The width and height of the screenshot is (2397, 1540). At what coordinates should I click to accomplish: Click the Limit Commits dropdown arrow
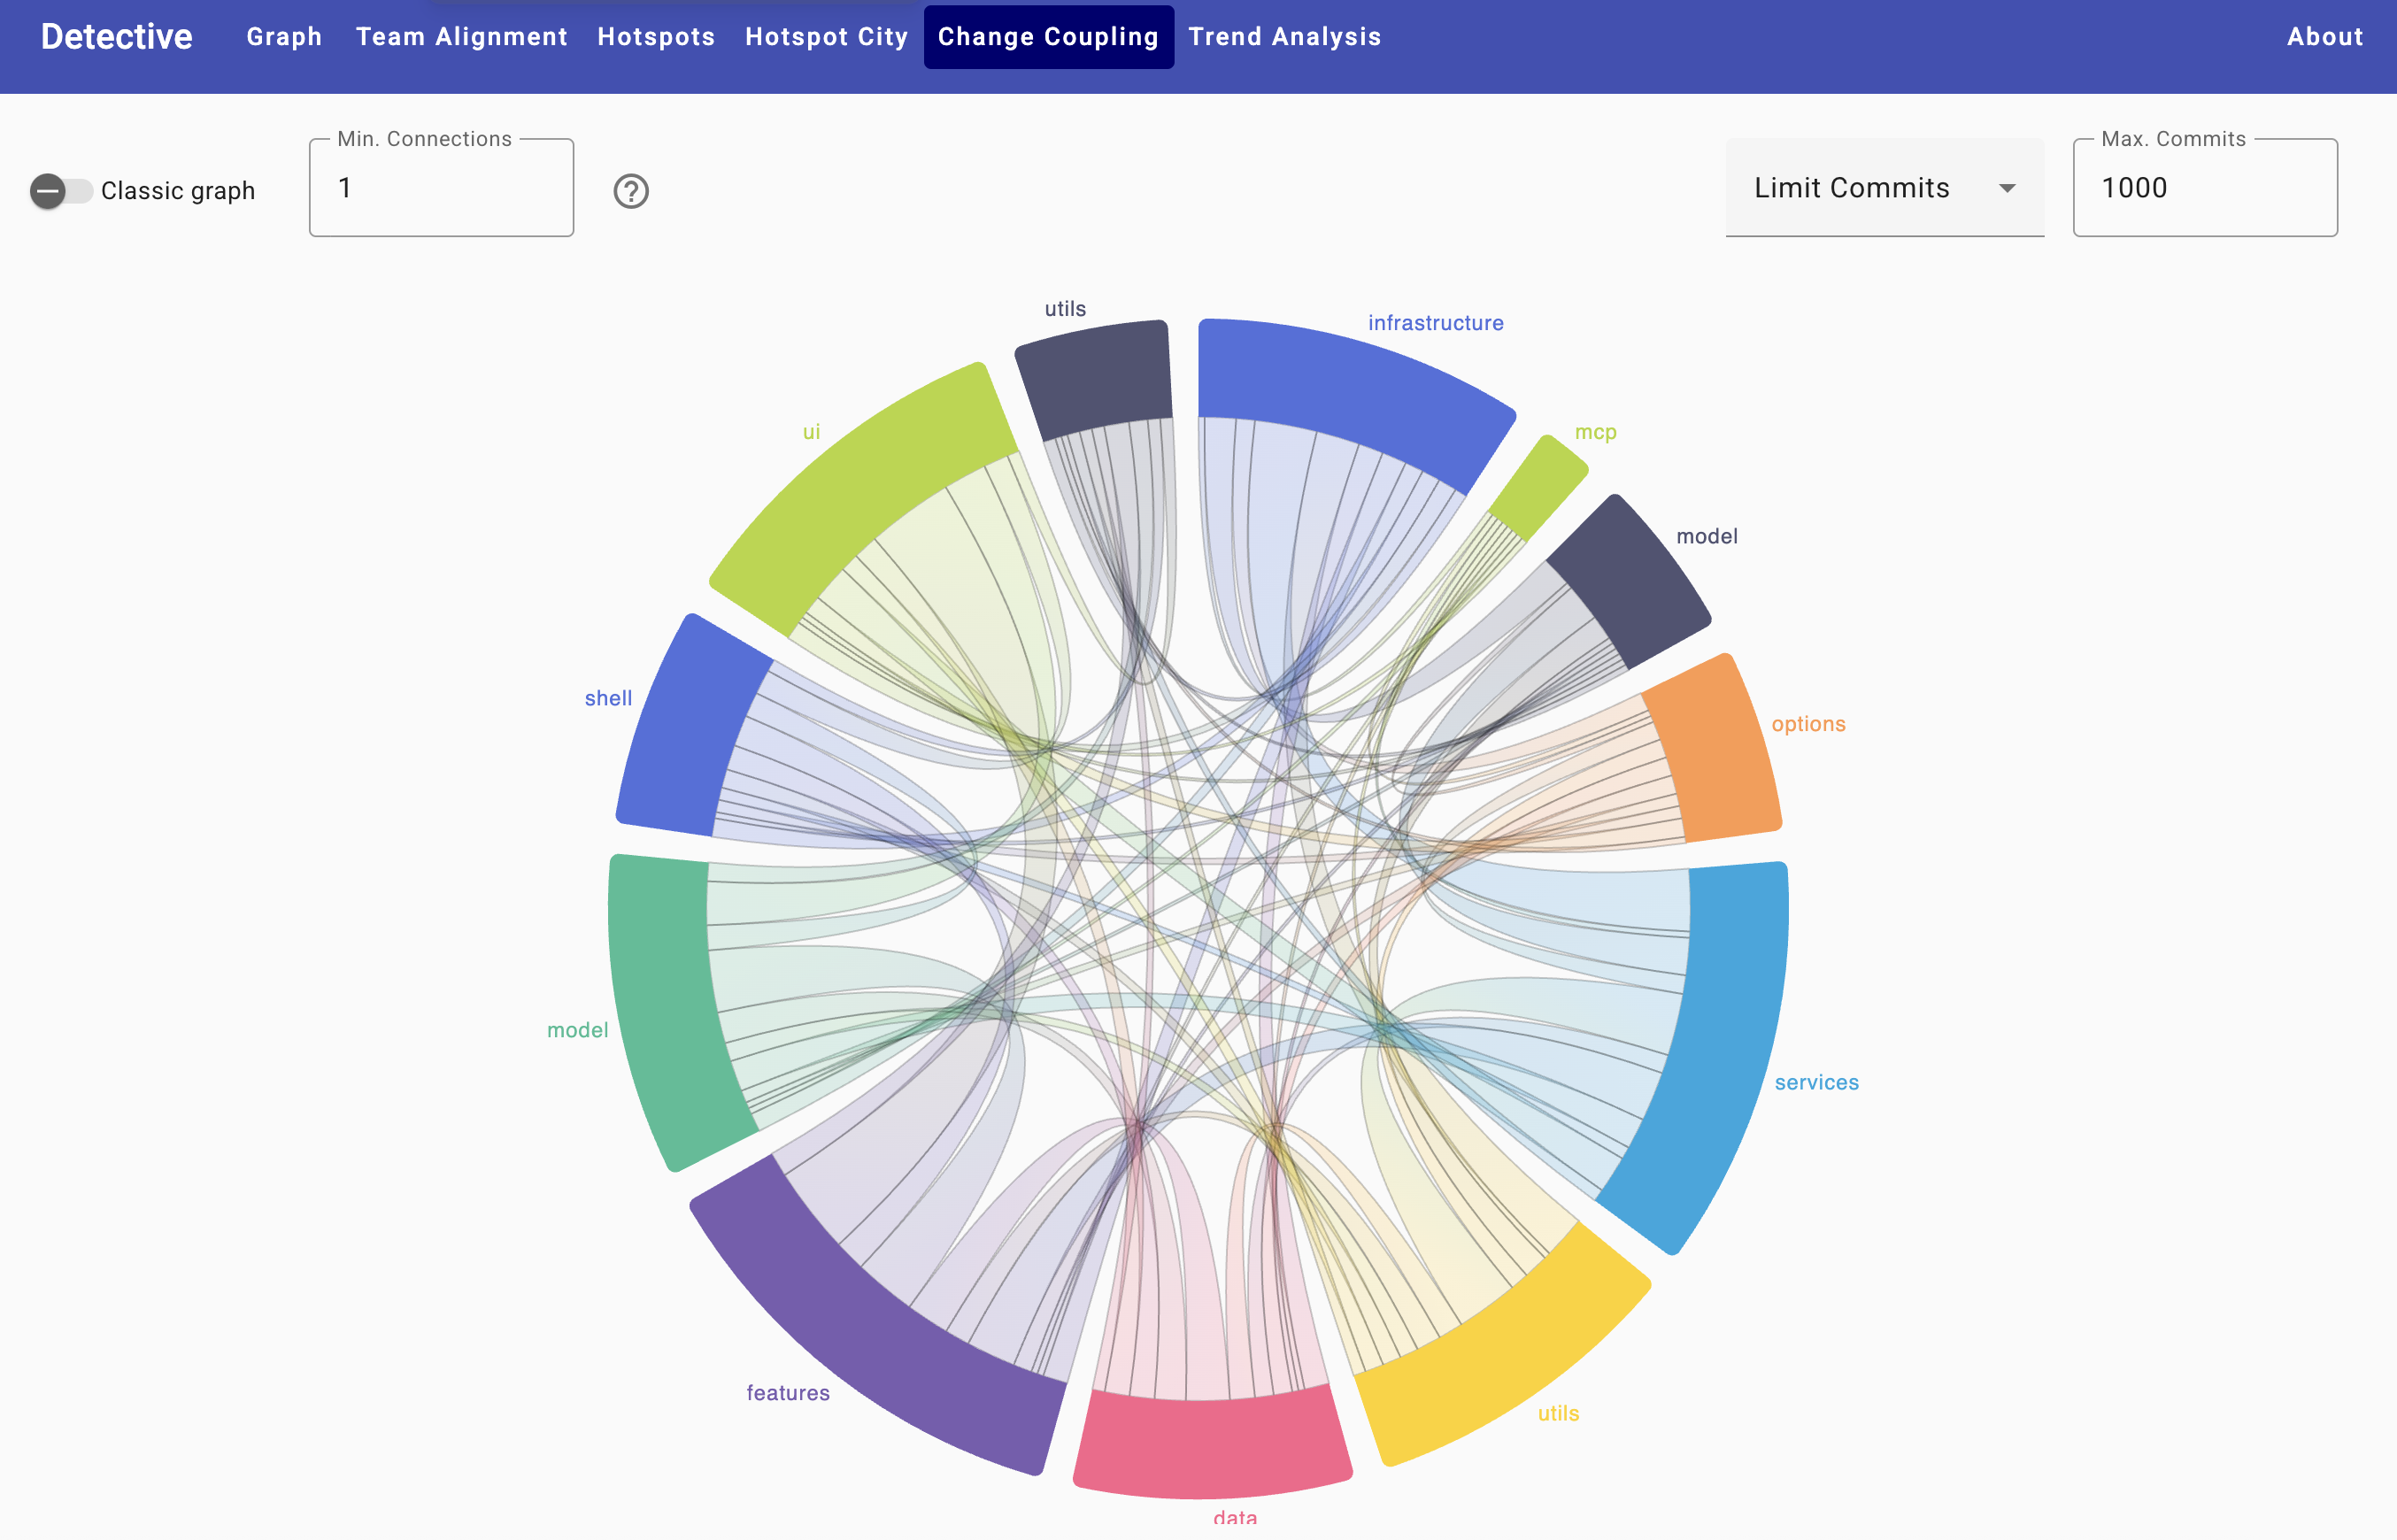[x=2006, y=188]
